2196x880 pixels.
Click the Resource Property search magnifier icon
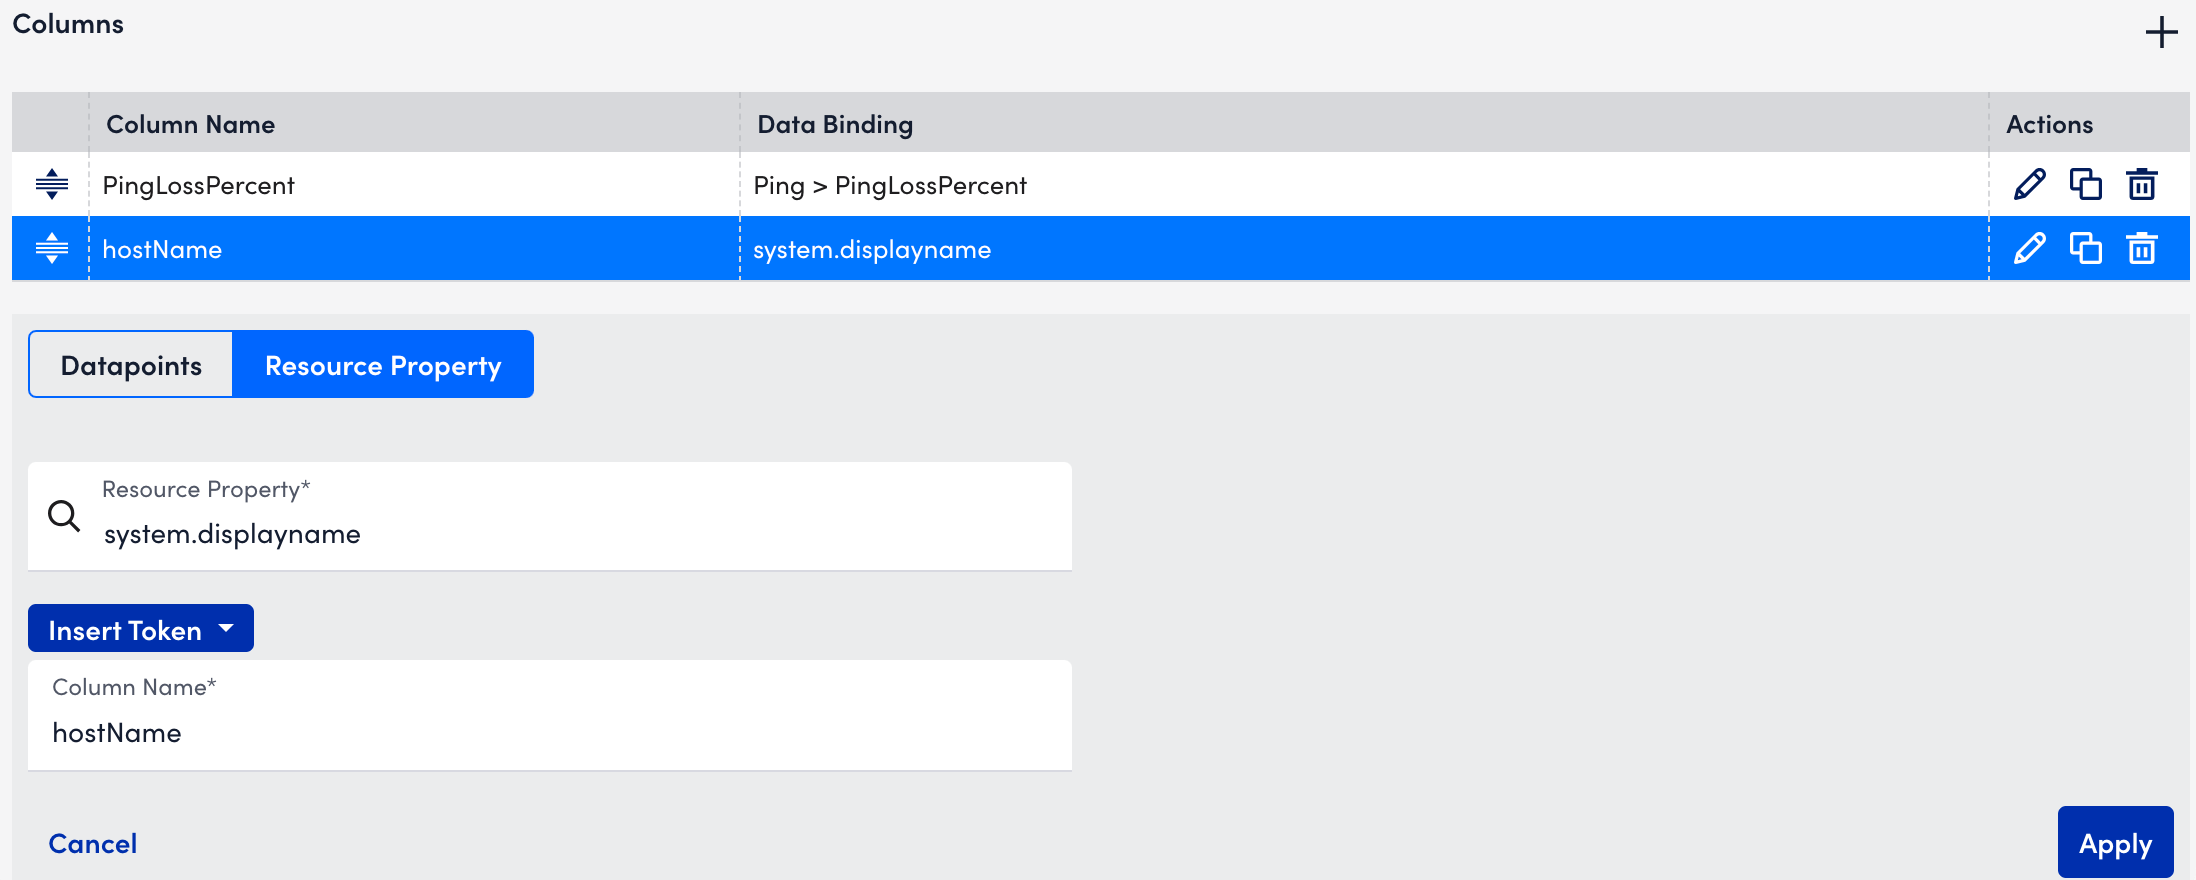(x=64, y=516)
